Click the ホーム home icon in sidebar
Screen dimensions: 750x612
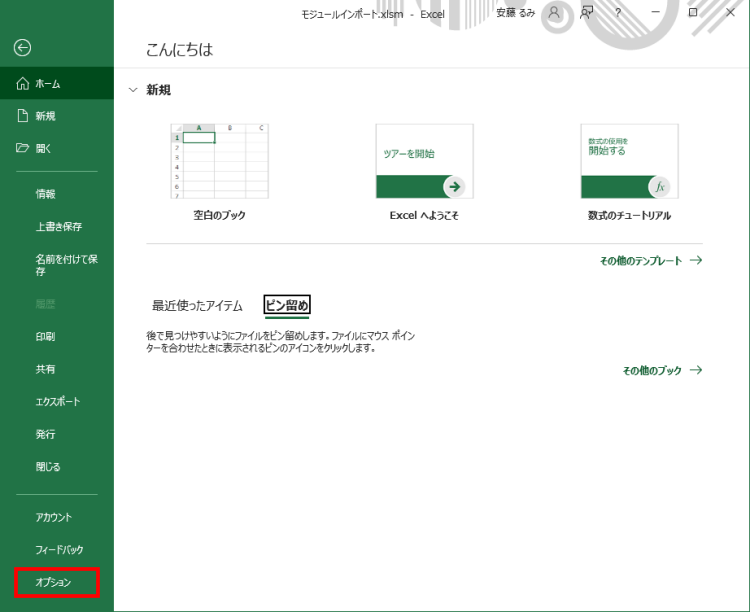[22, 84]
